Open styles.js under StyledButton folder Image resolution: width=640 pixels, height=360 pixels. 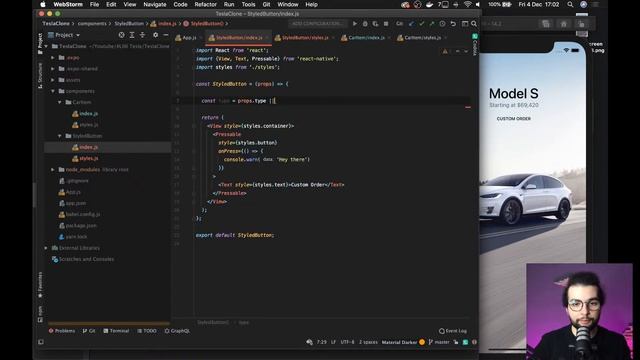pos(89,158)
